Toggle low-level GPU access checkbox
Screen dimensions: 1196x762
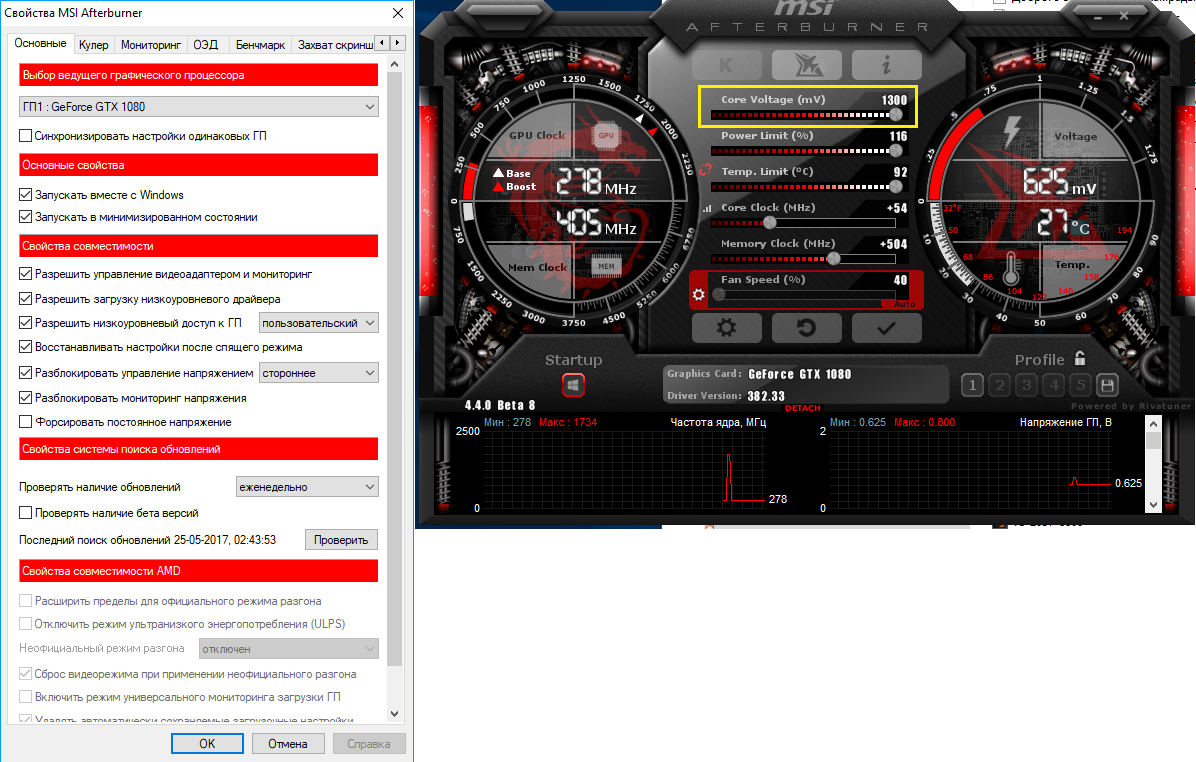click(x=25, y=323)
